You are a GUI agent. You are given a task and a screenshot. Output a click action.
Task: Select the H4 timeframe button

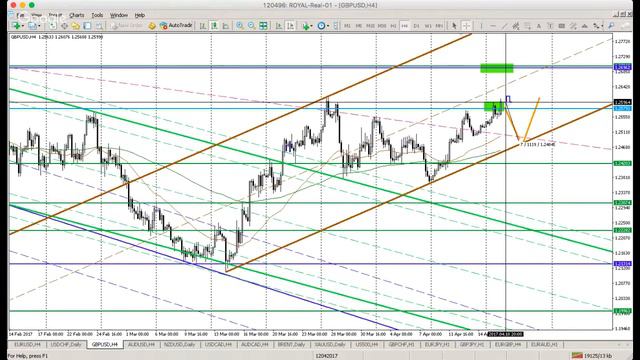[x=404, y=26]
